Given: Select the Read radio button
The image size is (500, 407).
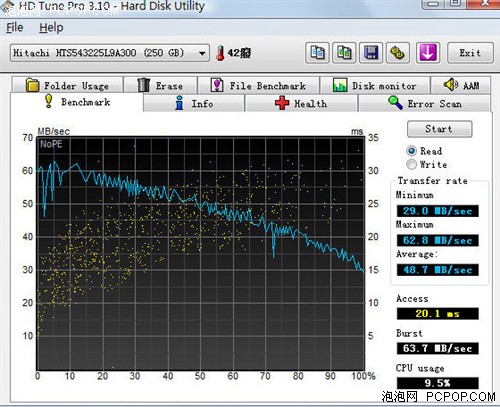Looking at the screenshot, I should click(412, 151).
